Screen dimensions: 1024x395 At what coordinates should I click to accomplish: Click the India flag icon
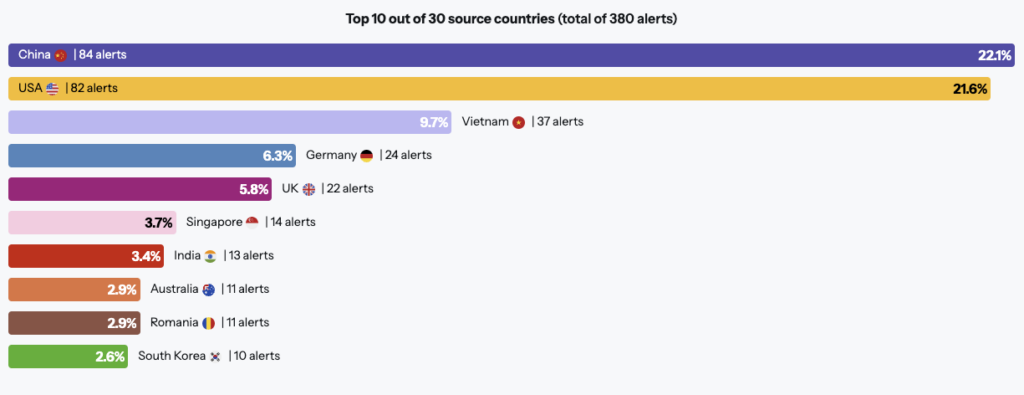[x=210, y=257]
